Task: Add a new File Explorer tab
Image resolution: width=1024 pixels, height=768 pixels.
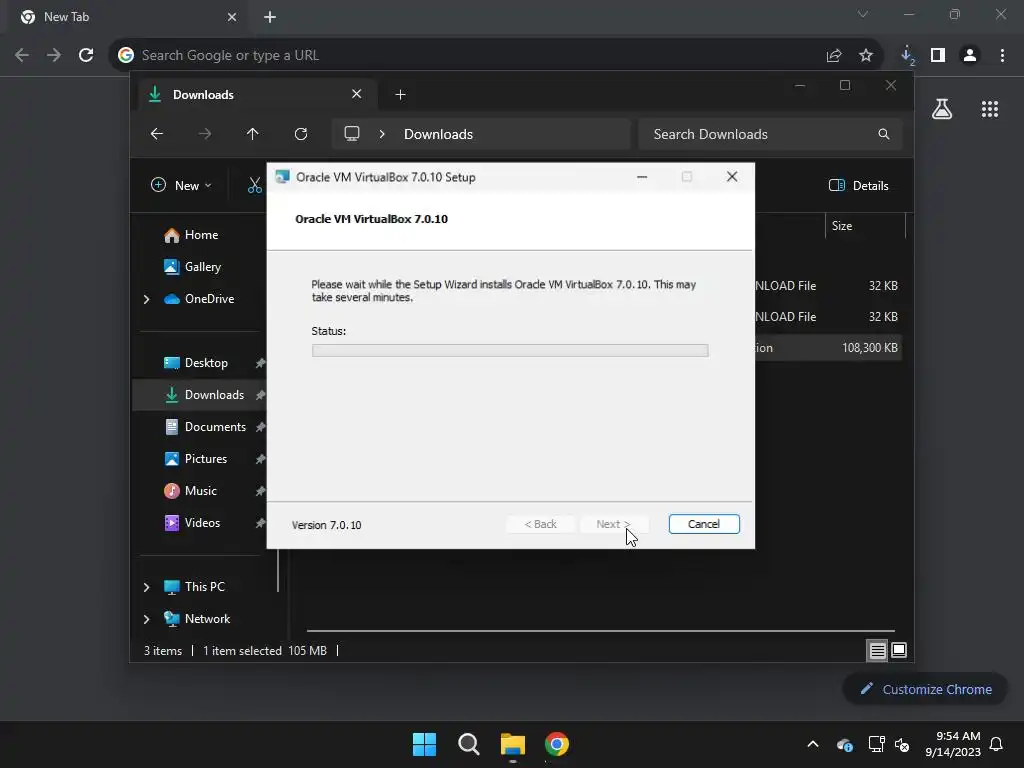Action: (400, 95)
